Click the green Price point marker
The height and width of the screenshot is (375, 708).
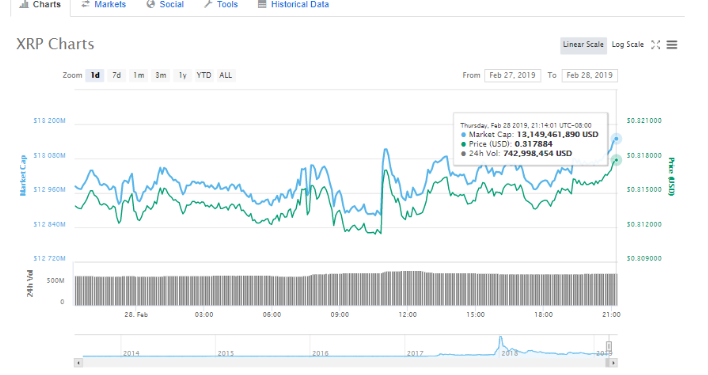point(616,160)
